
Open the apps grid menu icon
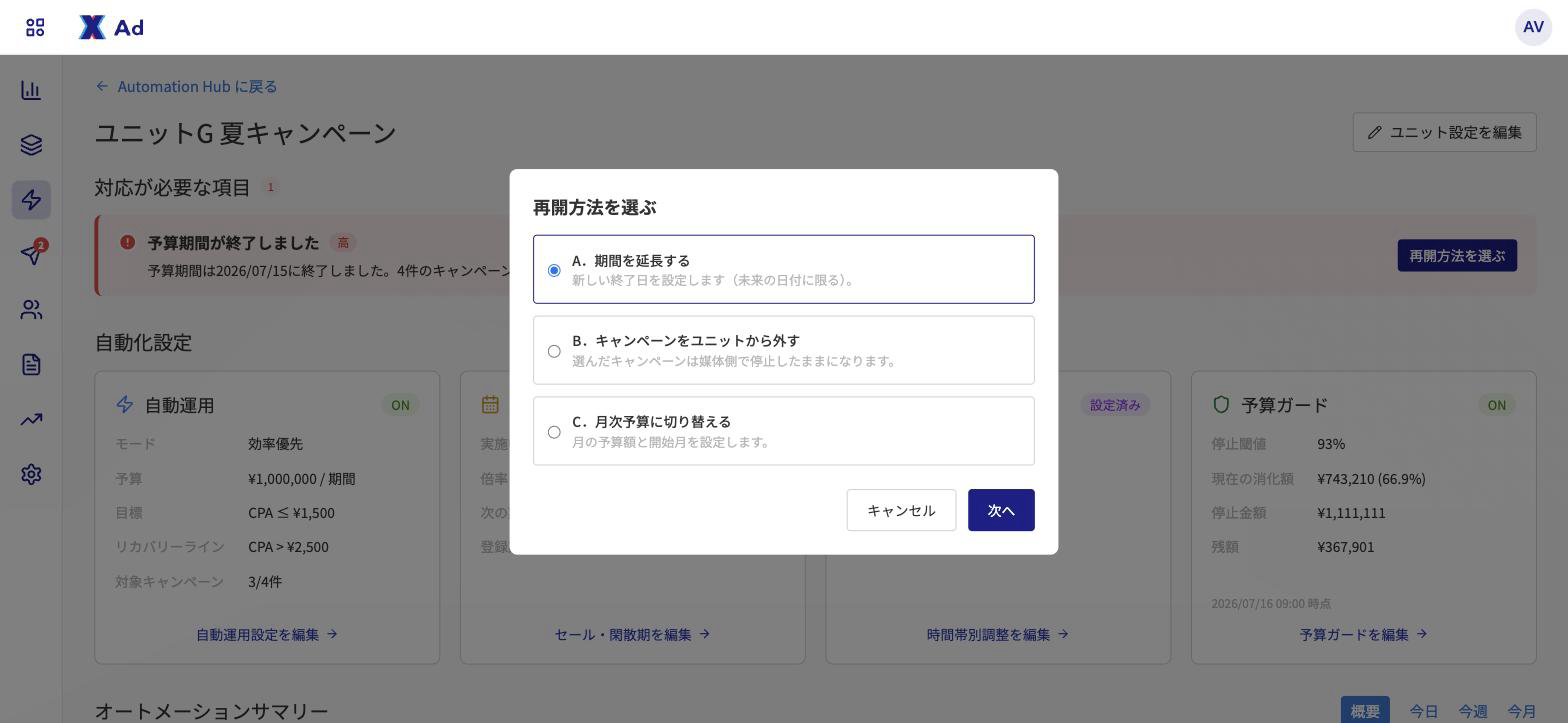35,27
